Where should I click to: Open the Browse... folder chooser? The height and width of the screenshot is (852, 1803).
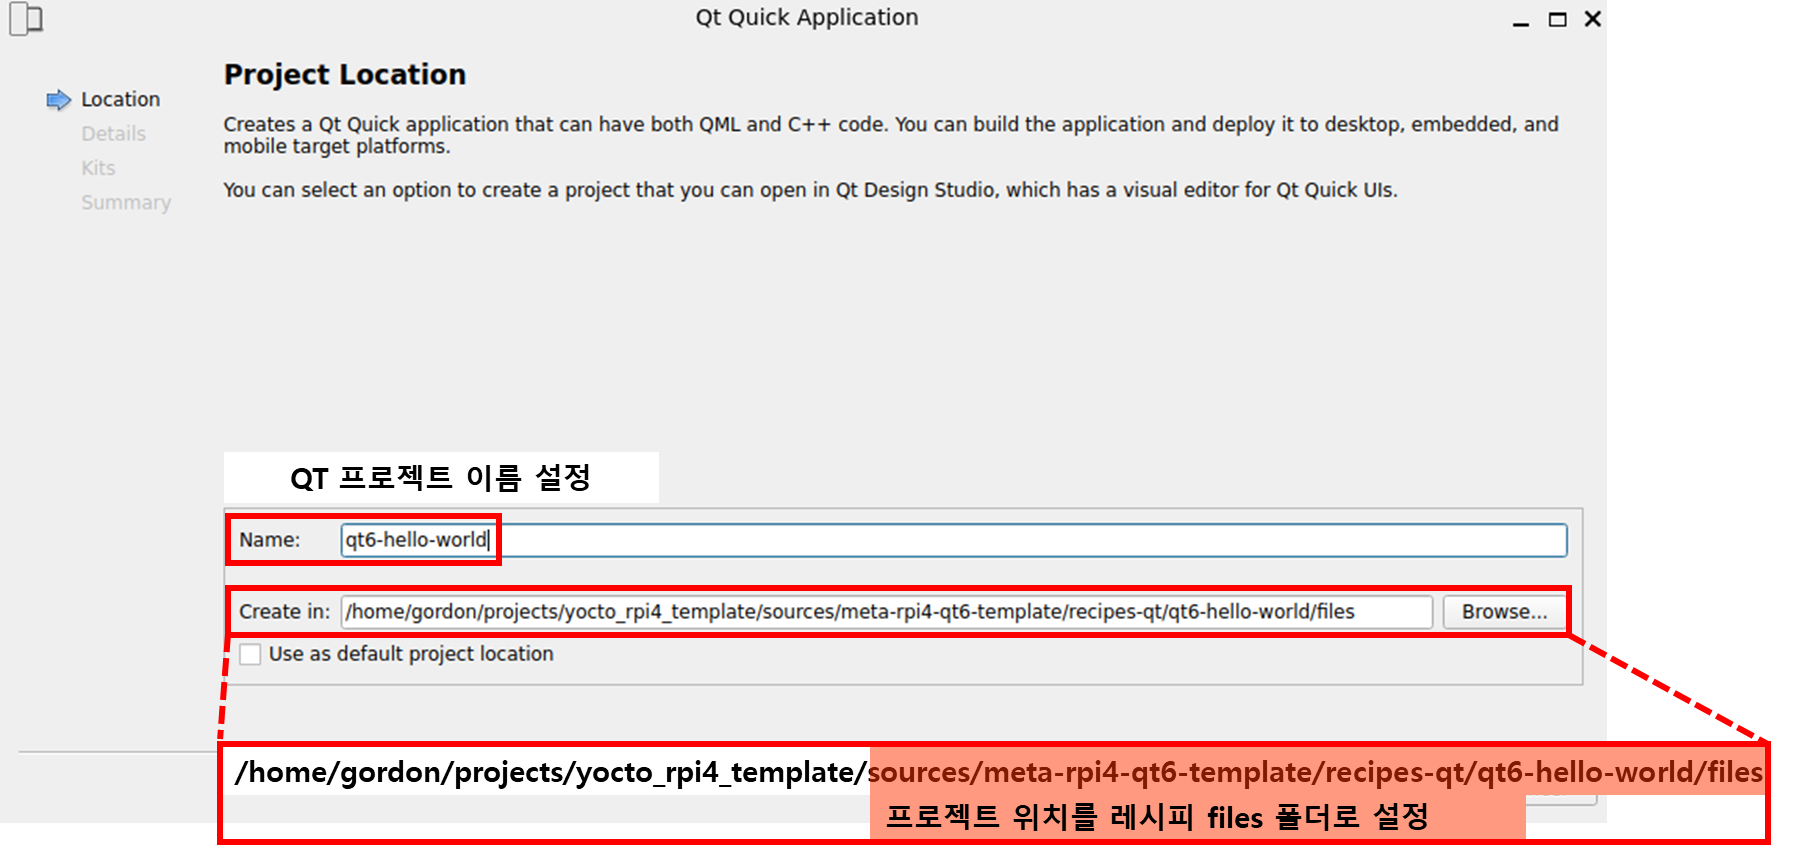coord(1504,612)
